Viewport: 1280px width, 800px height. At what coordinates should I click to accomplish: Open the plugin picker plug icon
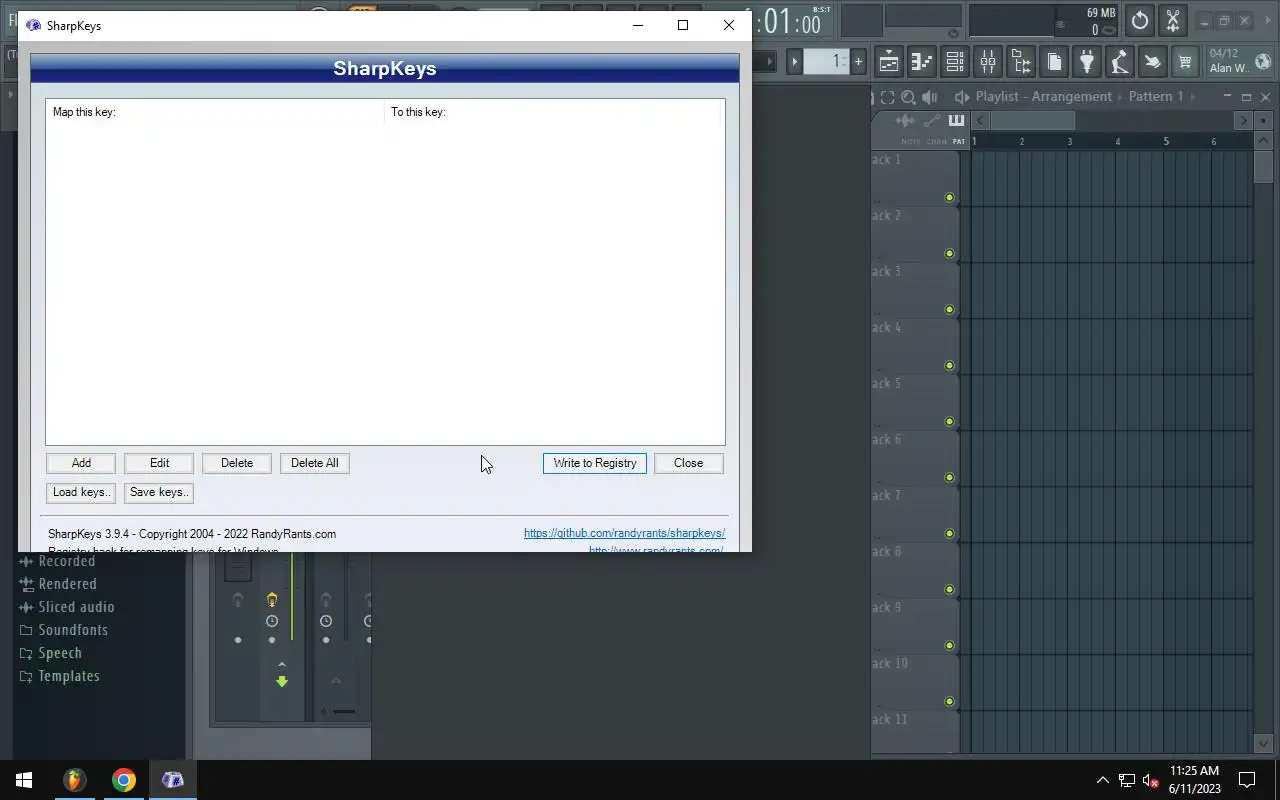(1087, 62)
